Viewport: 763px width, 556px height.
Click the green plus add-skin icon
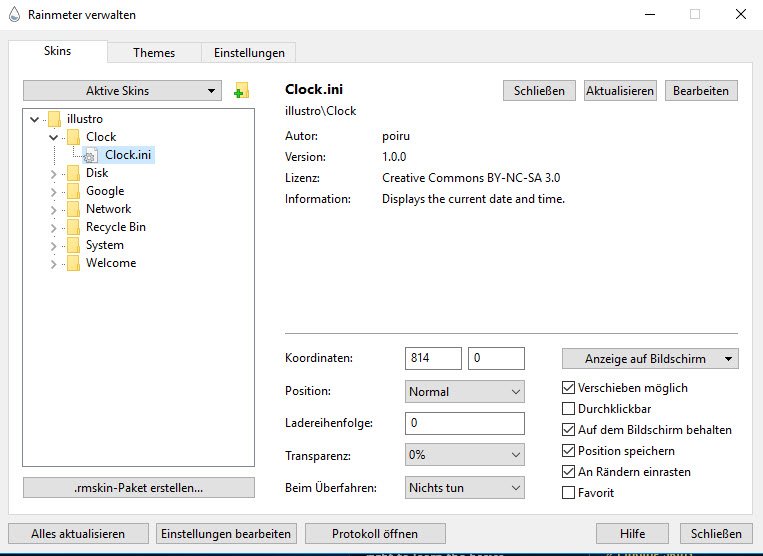240,91
